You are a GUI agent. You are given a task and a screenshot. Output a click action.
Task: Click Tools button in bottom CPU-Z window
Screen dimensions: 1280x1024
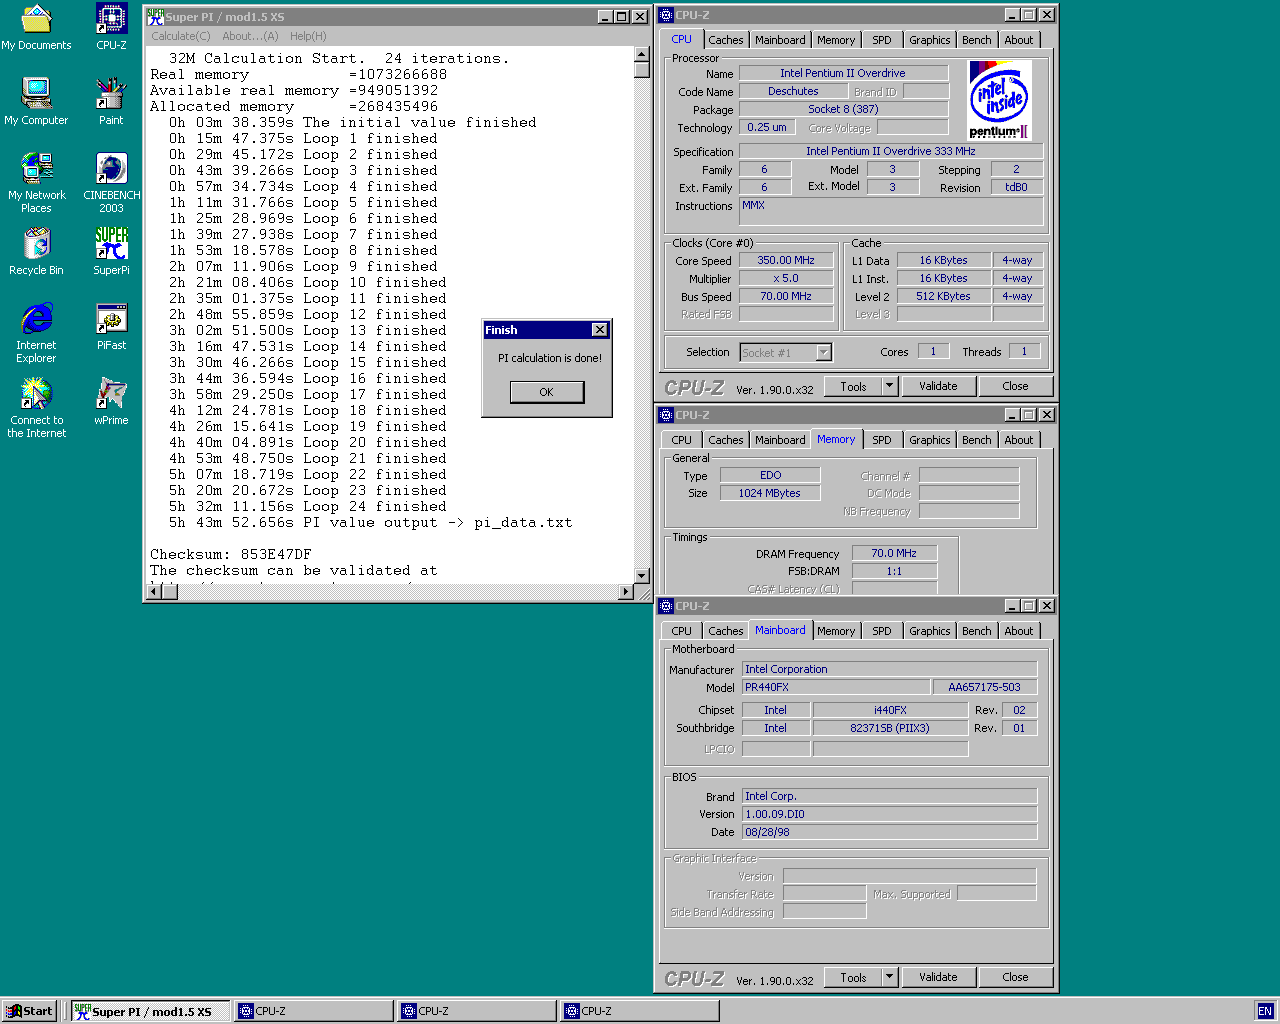point(853,977)
